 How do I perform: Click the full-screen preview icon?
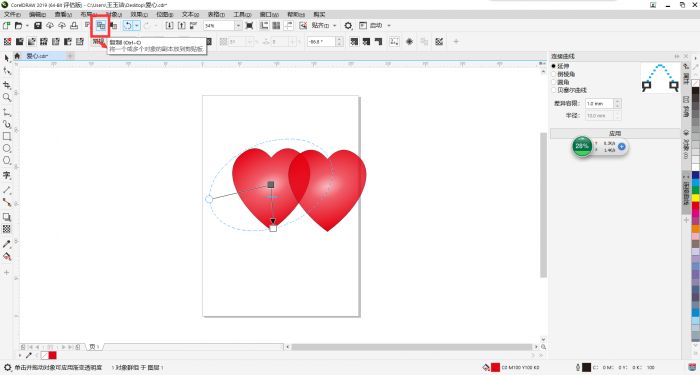(x=250, y=26)
